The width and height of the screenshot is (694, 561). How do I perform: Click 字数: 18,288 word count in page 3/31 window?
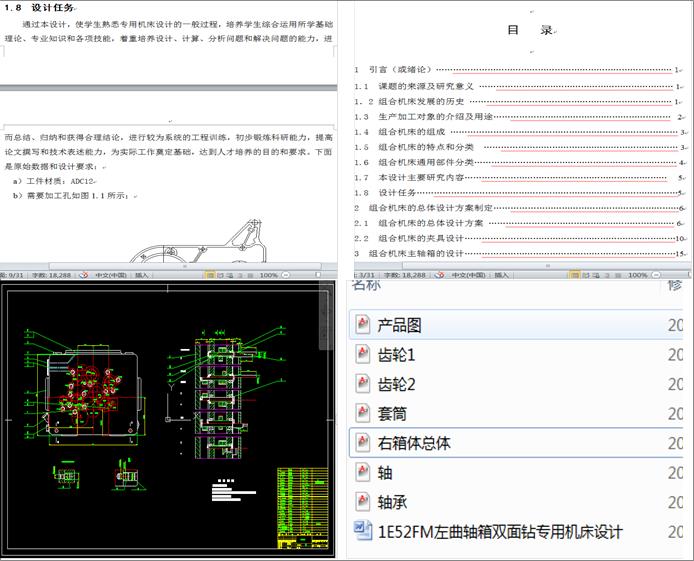(x=404, y=275)
